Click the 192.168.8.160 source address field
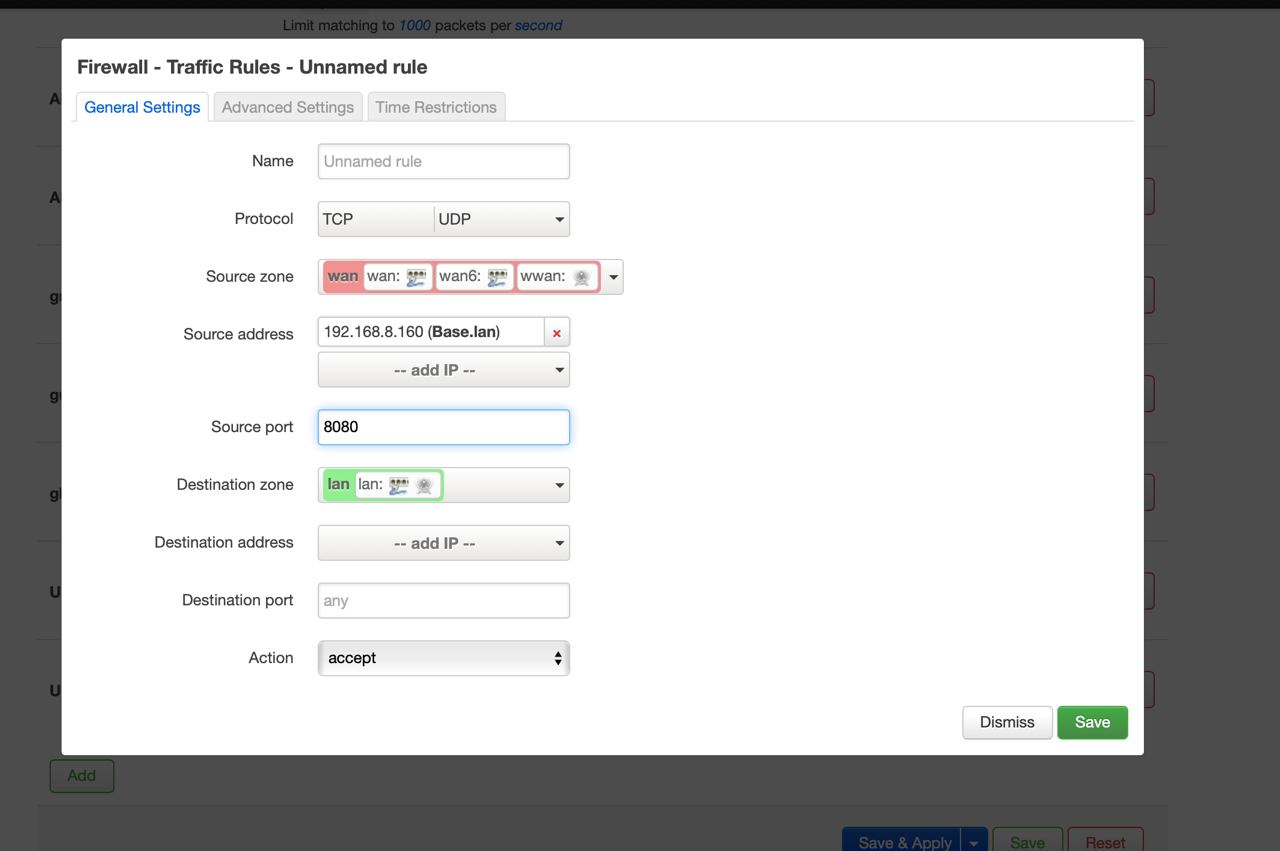 click(431, 332)
